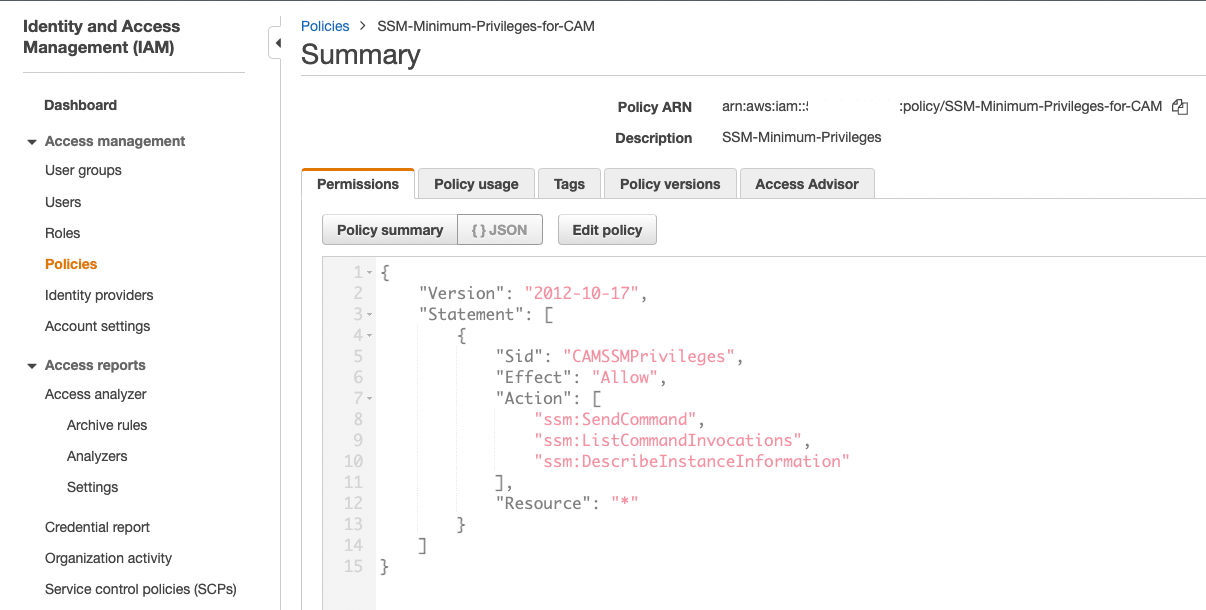1206x610 pixels.
Task: View the Policy versions tab
Action: pos(669,184)
